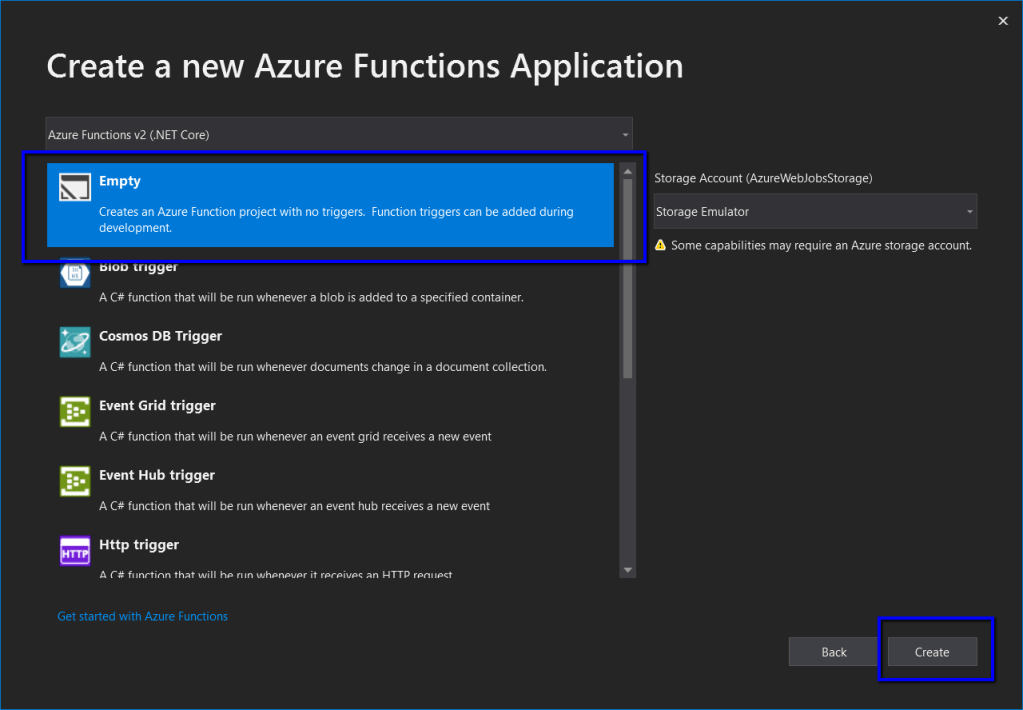Viewport: 1023px width, 710px height.
Task: Expand the Storage Account selection list
Action: coord(967,211)
